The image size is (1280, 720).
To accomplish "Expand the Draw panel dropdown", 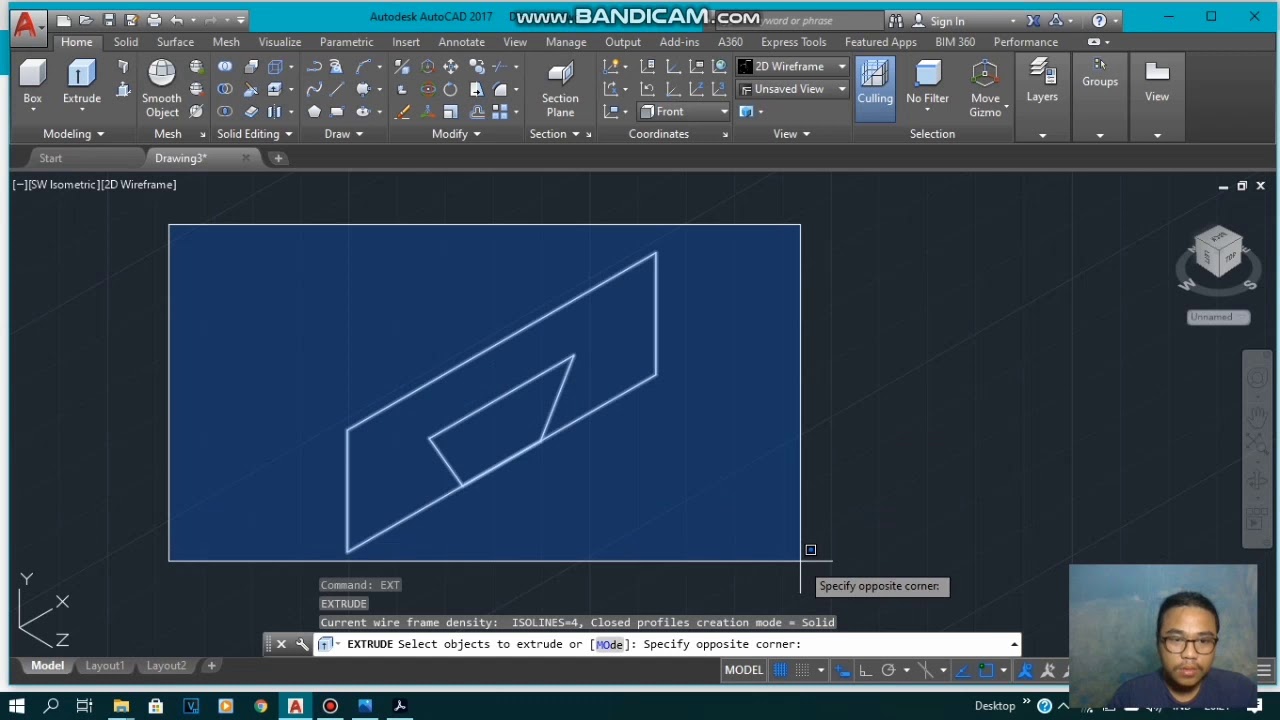I will 343,134.
